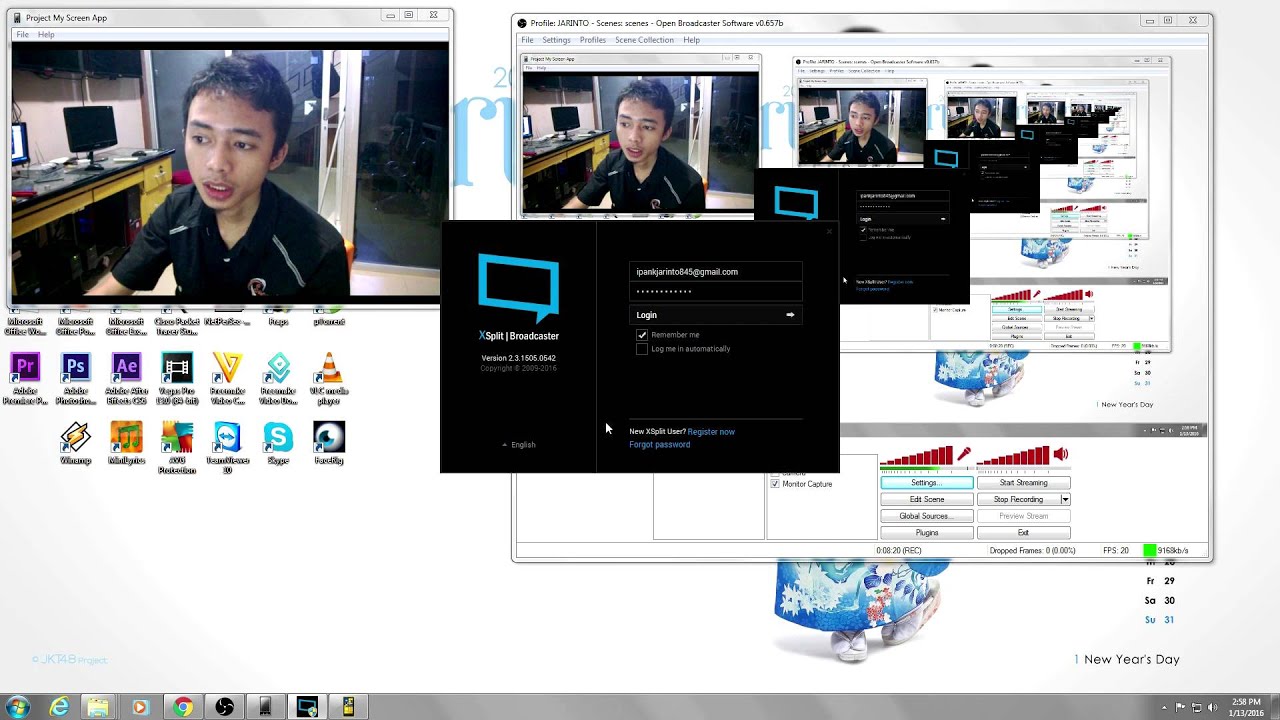Viewport: 1280px width, 720px height.
Task: Open Plugins button in OBS
Action: coord(926,533)
